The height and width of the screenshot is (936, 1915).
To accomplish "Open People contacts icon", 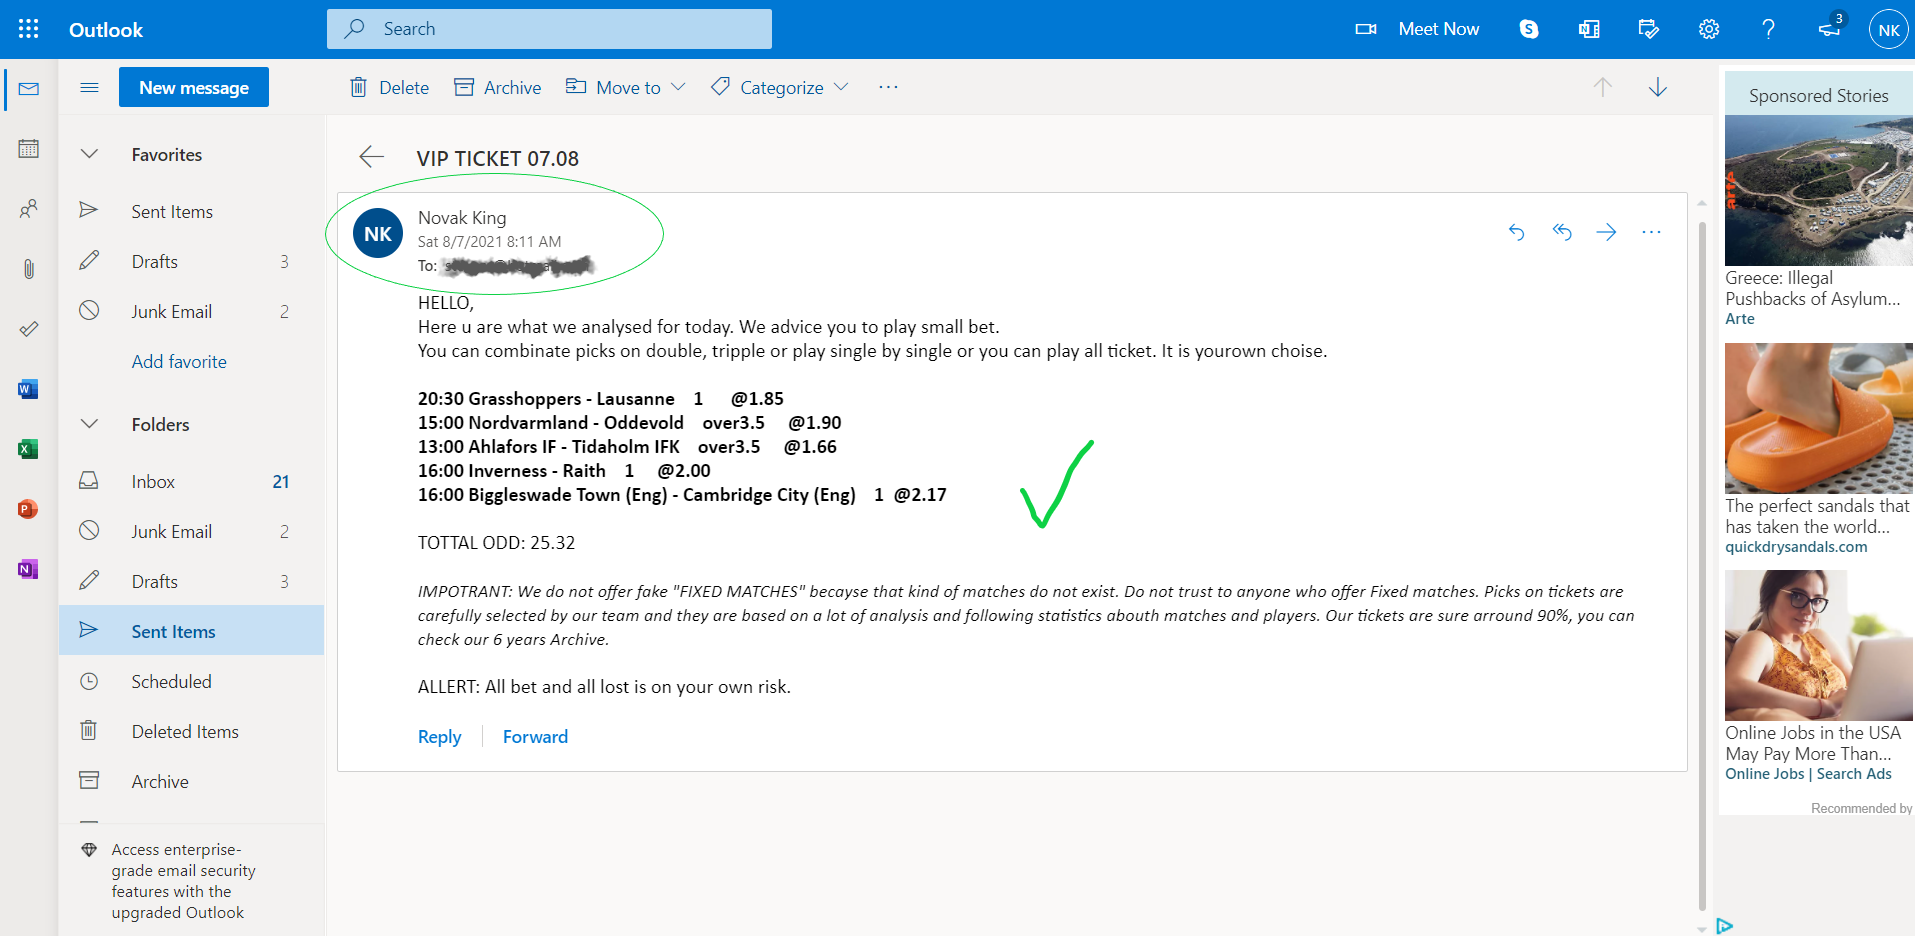I will pyautogui.click(x=28, y=209).
